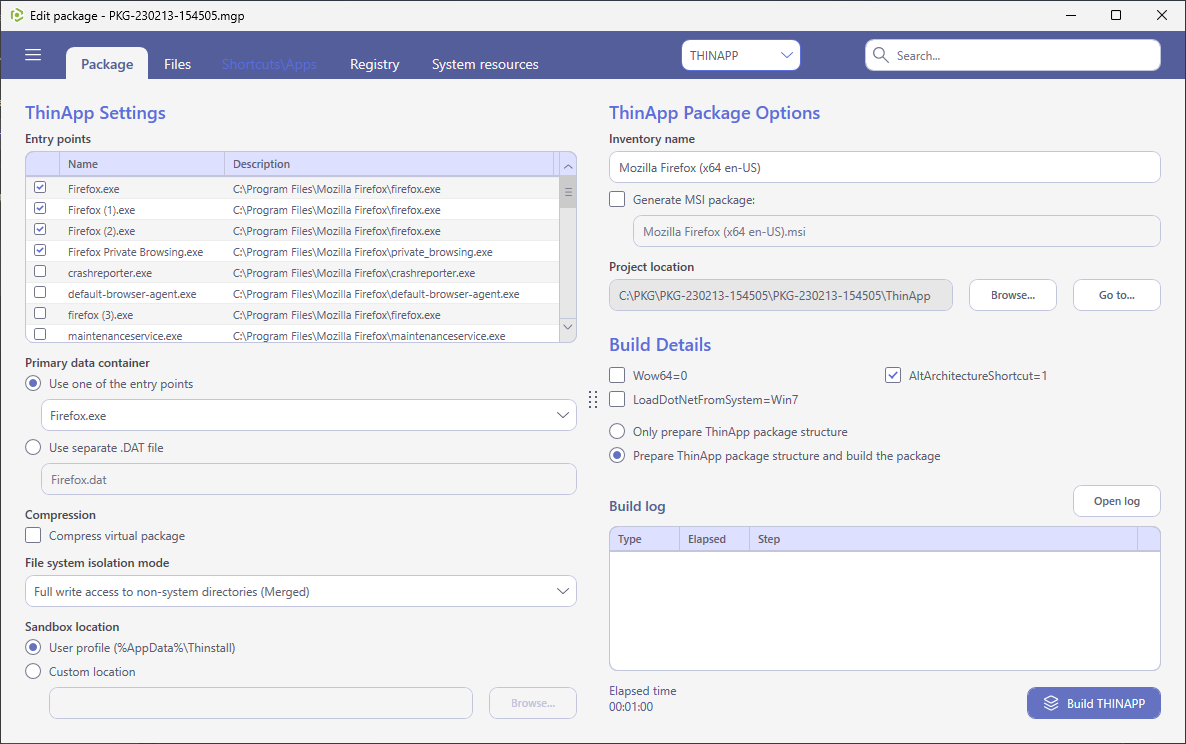Open the File system isolation mode dropdown

(300, 591)
